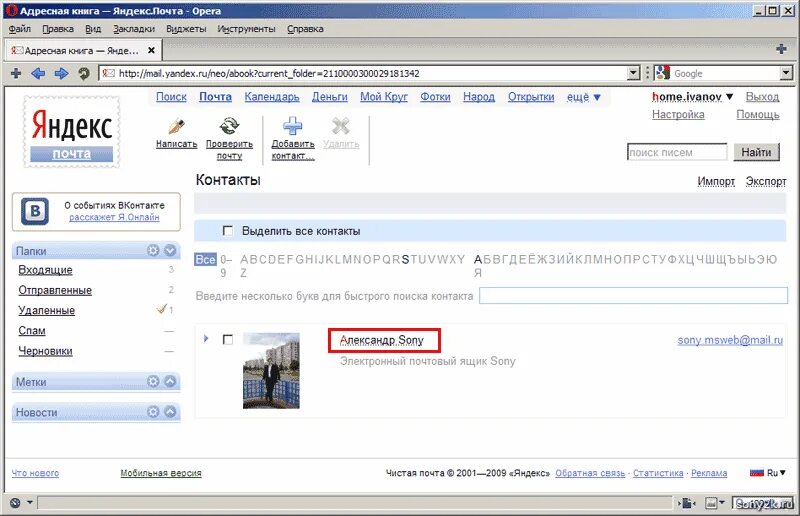The image size is (800, 516).
Task: Click the status bar images toggle icon
Action: click(x=712, y=504)
